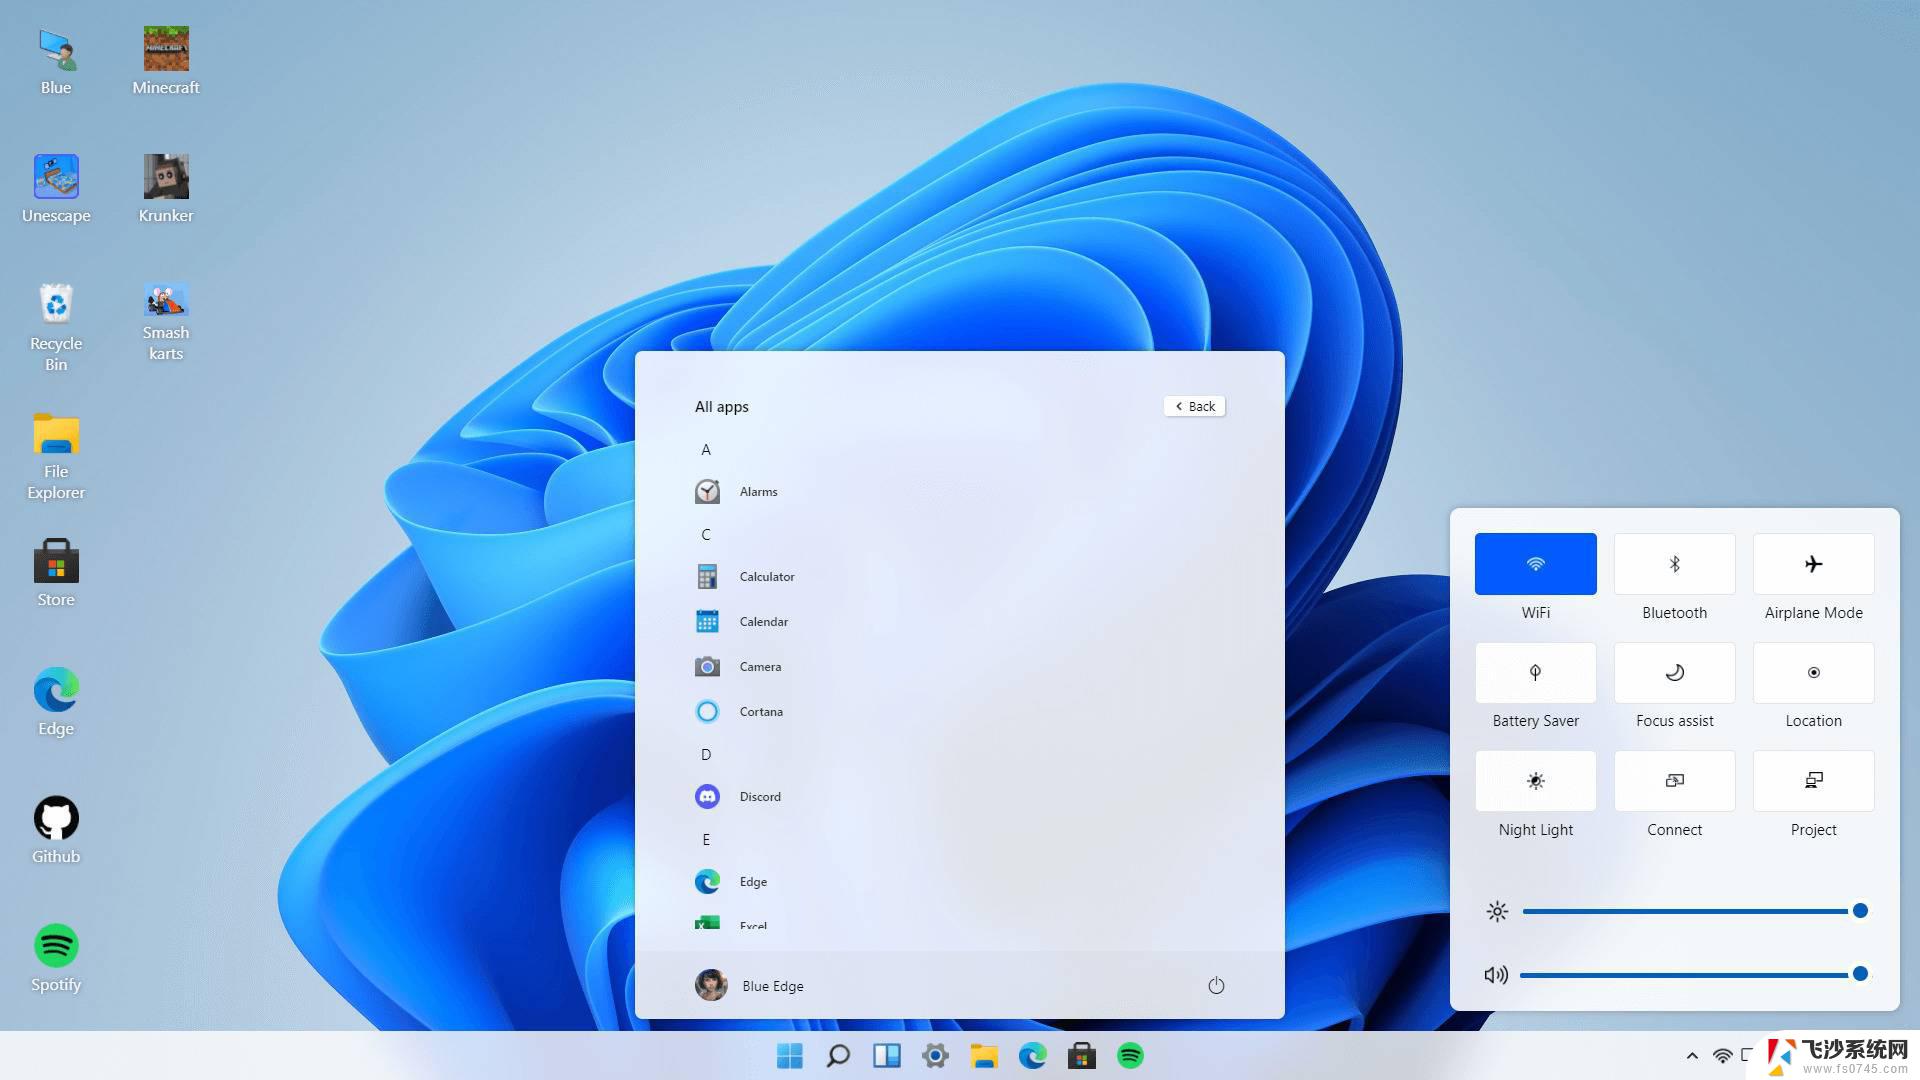Click power button near Blue Edge

tap(1213, 985)
